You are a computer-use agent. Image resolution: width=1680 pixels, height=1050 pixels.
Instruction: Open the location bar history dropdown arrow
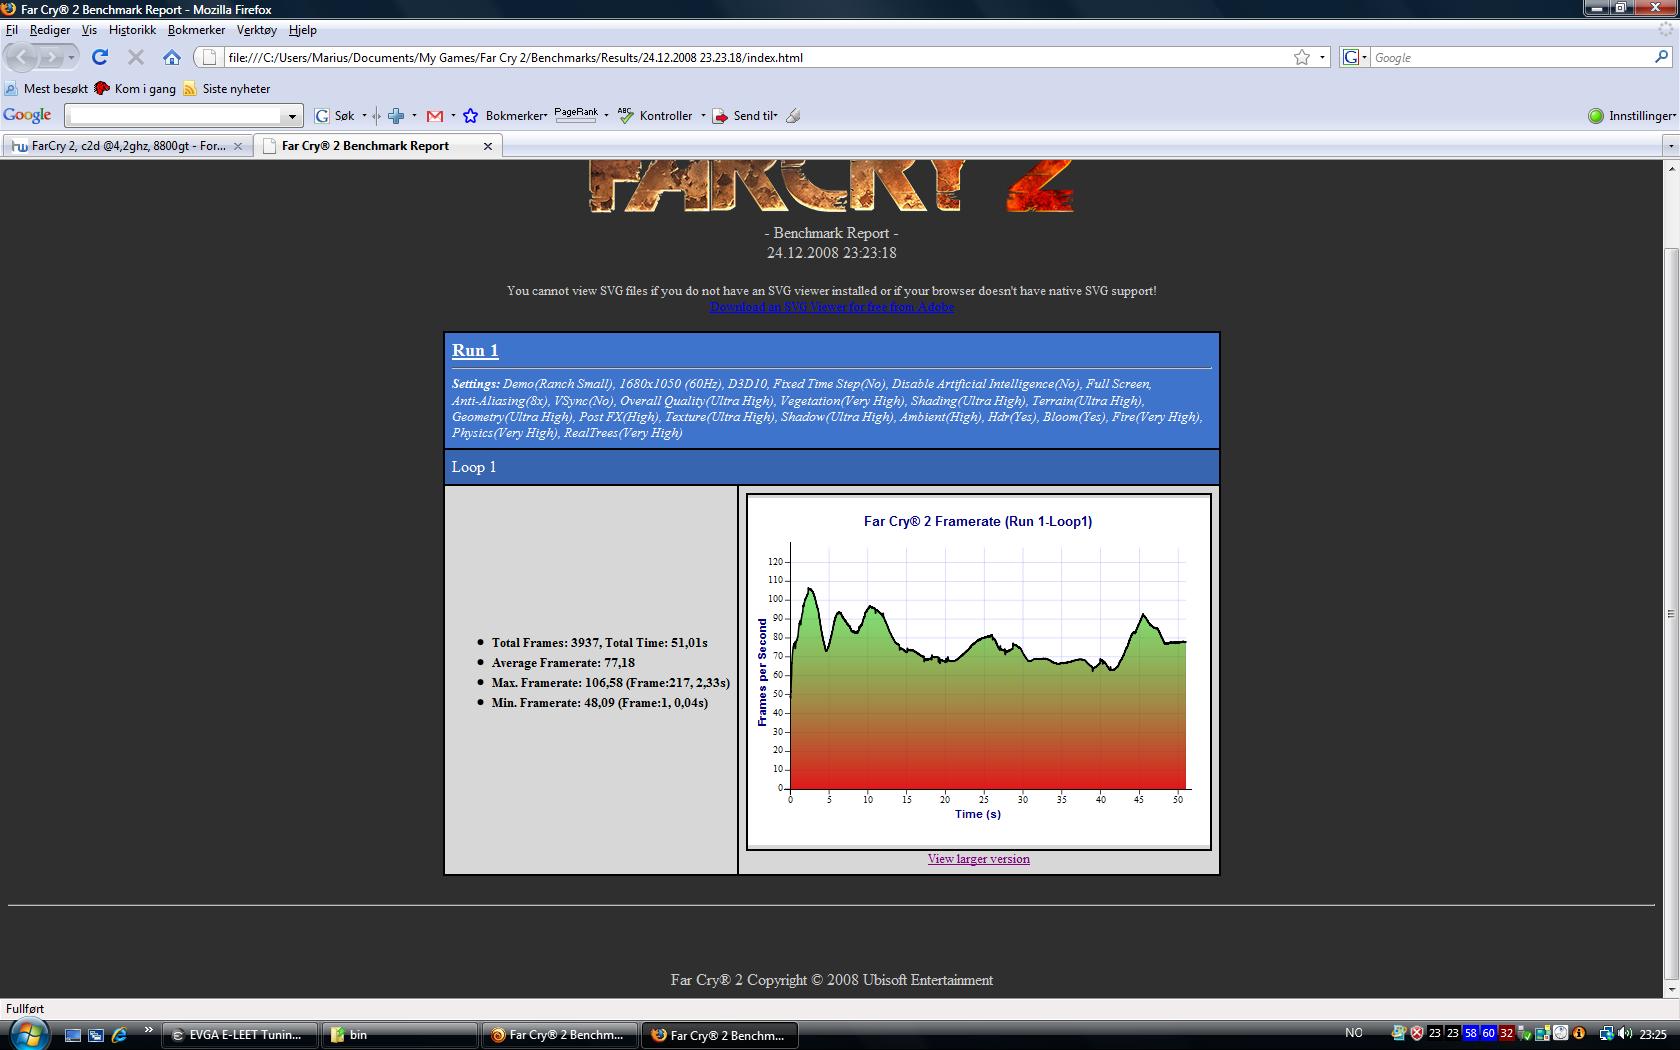click(x=1322, y=57)
